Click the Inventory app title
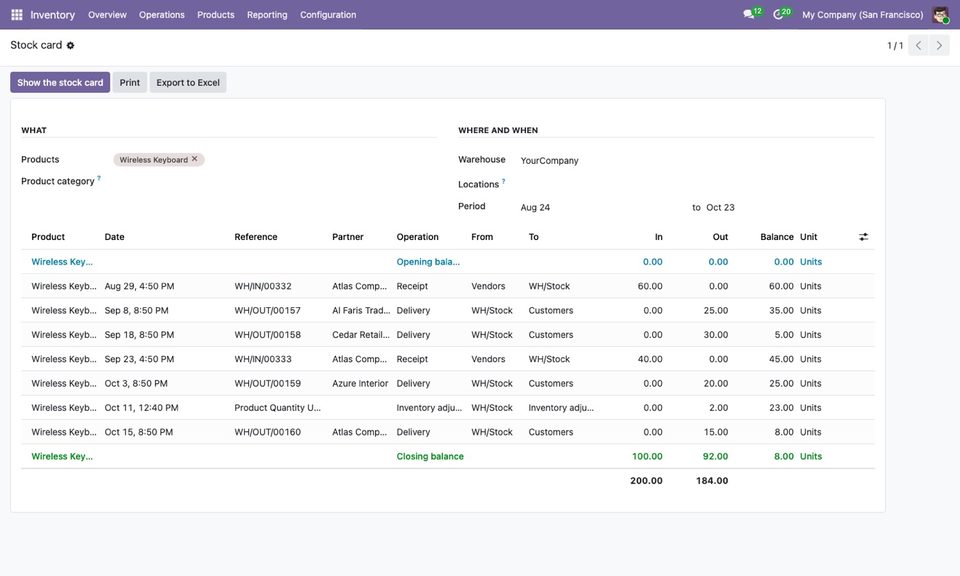 (x=53, y=15)
